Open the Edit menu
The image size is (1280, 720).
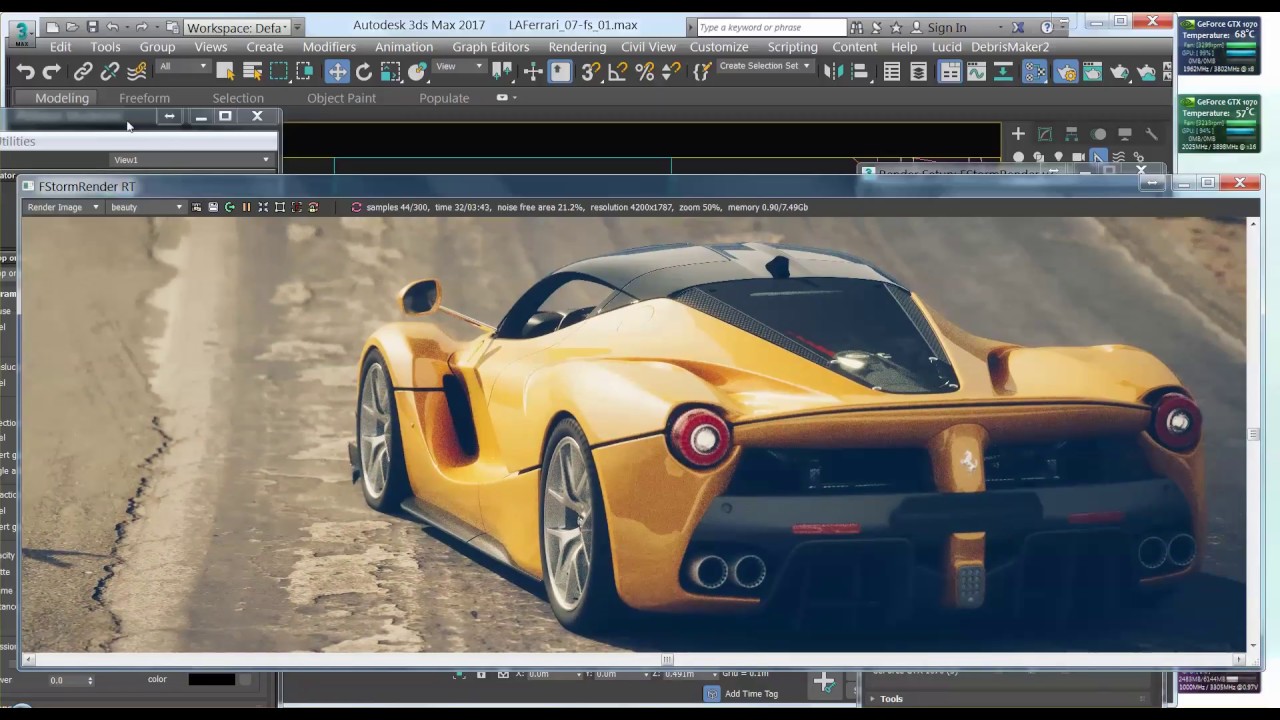click(x=60, y=47)
